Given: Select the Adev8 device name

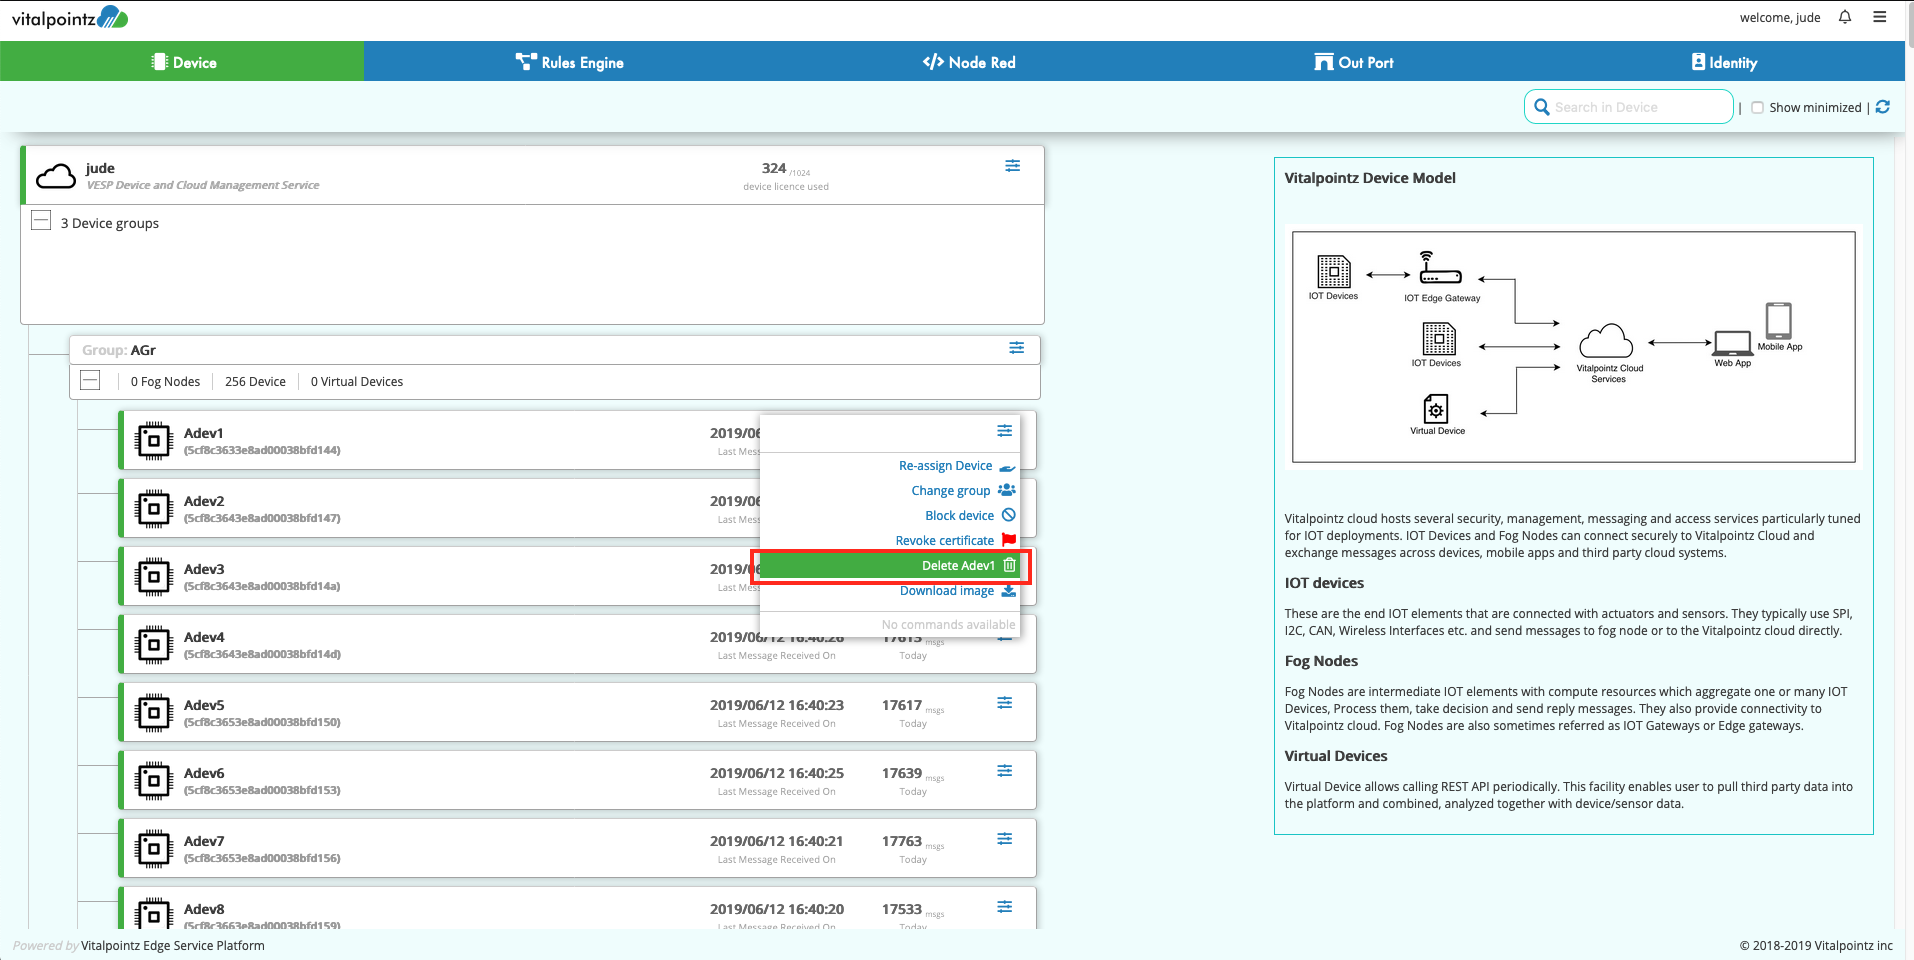Looking at the screenshot, I should pos(204,909).
